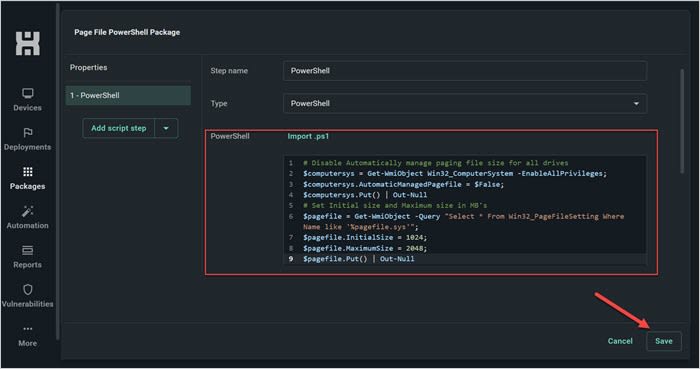Click the Step name input field
The height and width of the screenshot is (369, 700).
click(465, 70)
